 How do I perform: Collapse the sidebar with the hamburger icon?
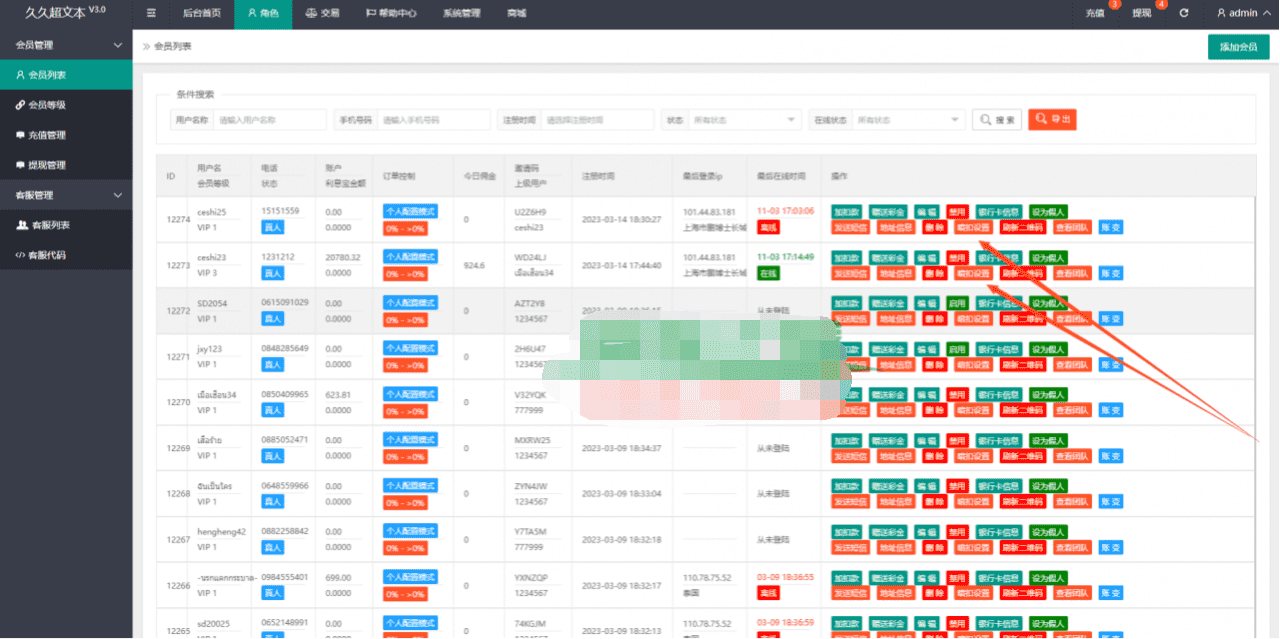[x=151, y=13]
